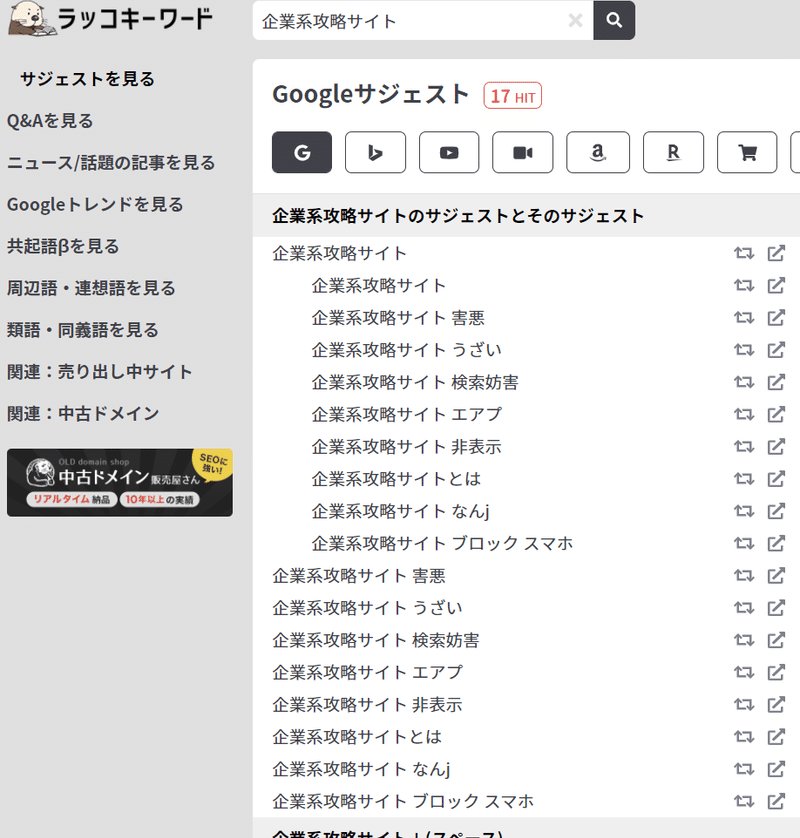Click non-indented keyword 企業系攻略サイト 検索妨害
Viewport: 800px width, 838px height.
pos(376,640)
